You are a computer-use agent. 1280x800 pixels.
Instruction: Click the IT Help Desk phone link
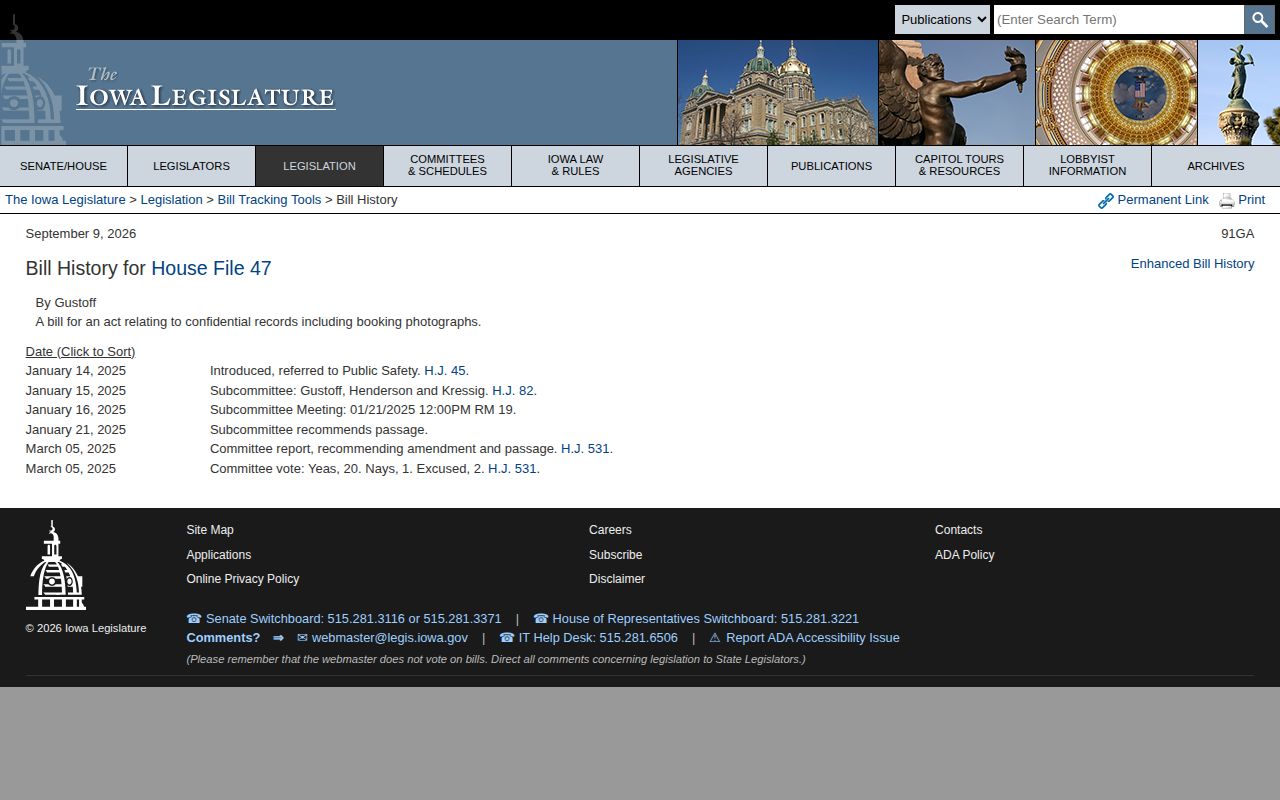coord(588,638)
